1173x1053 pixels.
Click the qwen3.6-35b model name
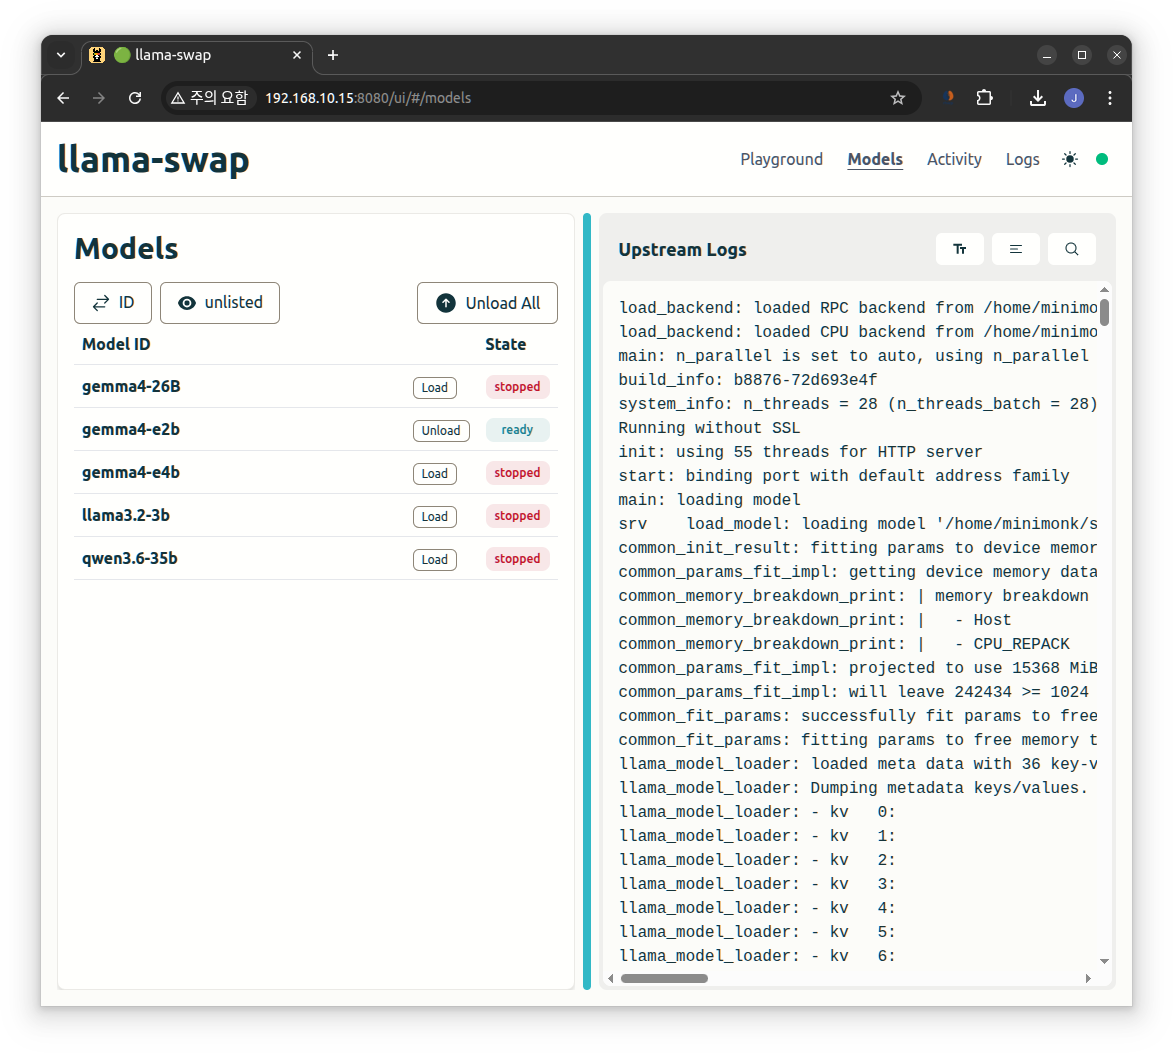click(129, 559)
